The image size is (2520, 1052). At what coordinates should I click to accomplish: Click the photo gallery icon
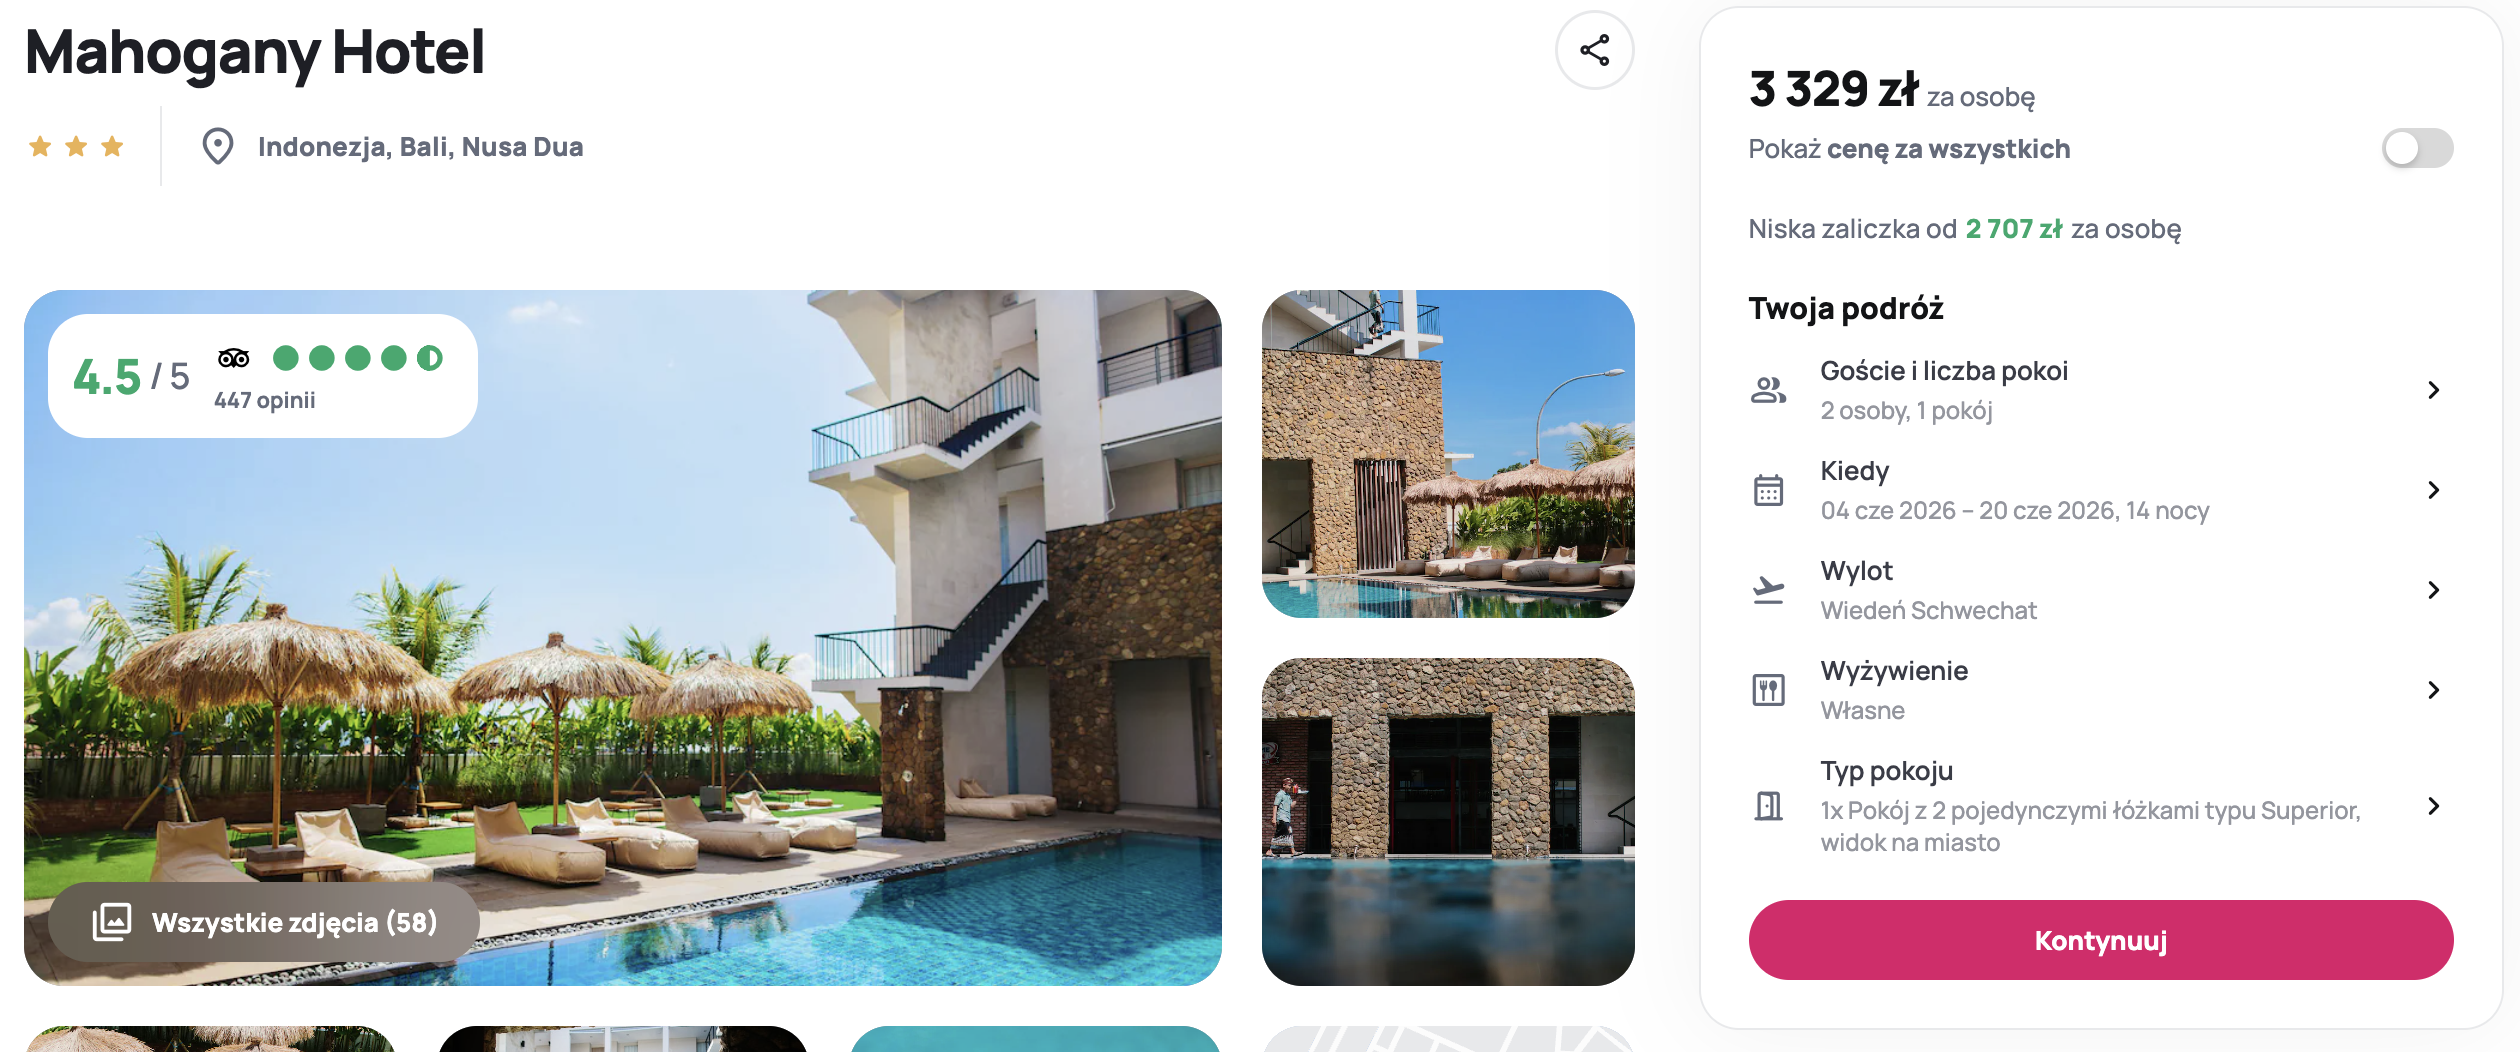click(x=112, y=921)
